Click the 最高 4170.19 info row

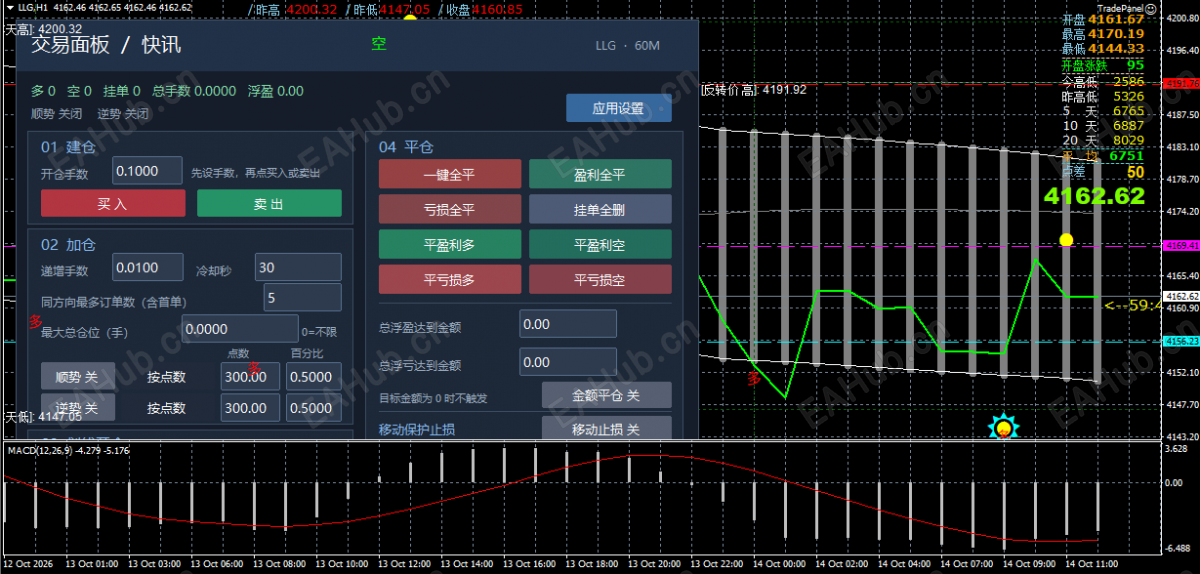pos(1103,33)
